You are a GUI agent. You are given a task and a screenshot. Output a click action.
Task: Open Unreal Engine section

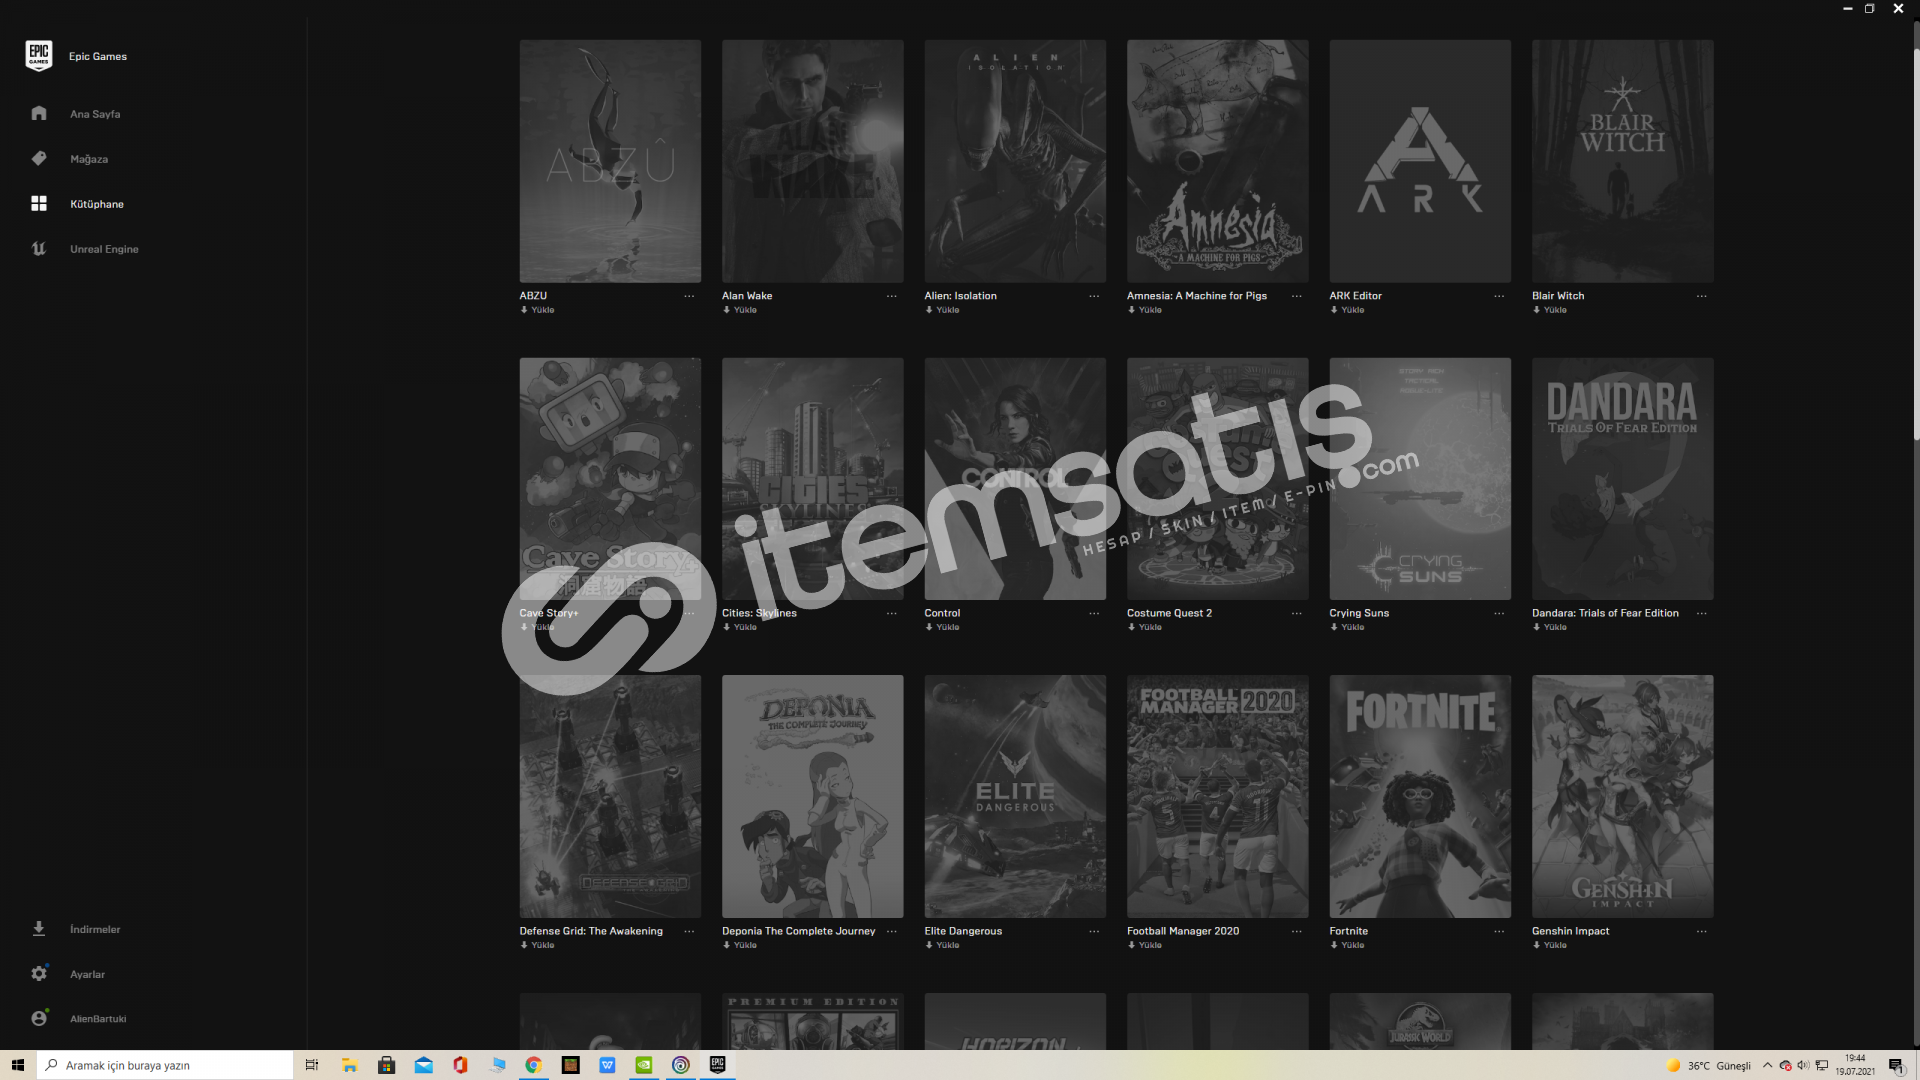104,249
